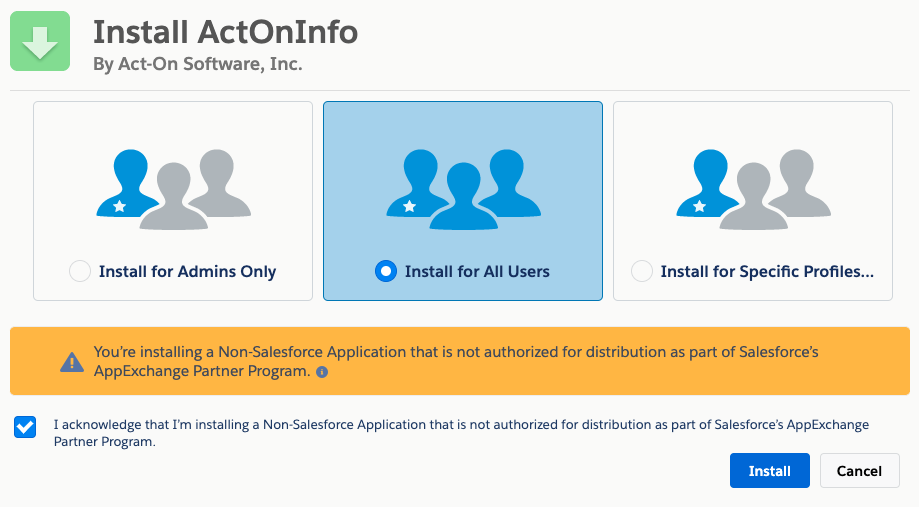Click the Install ActOnInfo heading
Screen dimensions: 919x507
click(226, 32)
